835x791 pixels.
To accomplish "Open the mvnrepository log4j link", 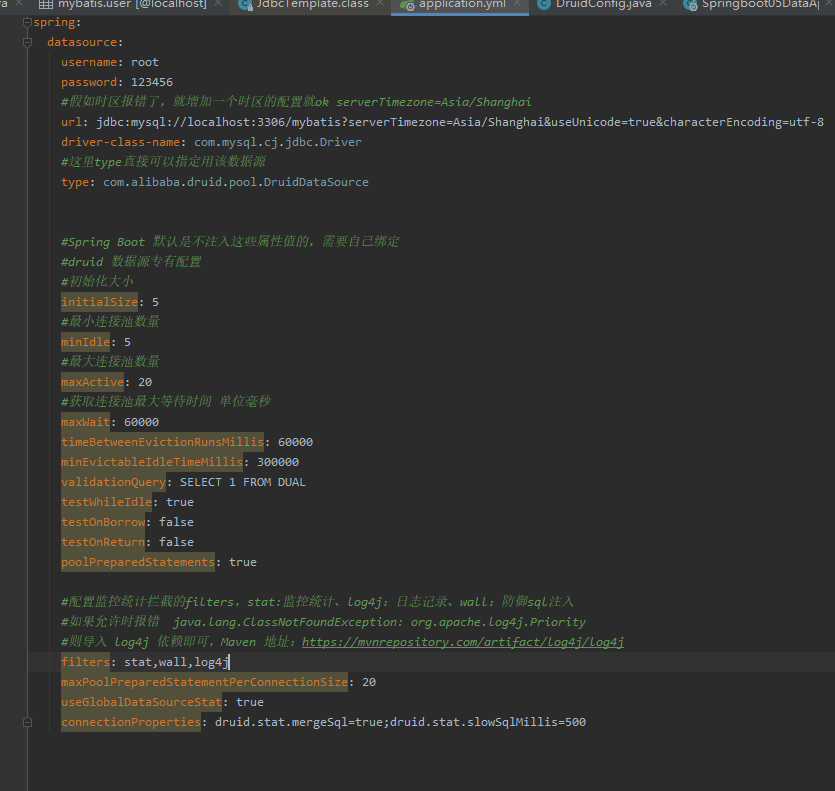I will point(462,642).
